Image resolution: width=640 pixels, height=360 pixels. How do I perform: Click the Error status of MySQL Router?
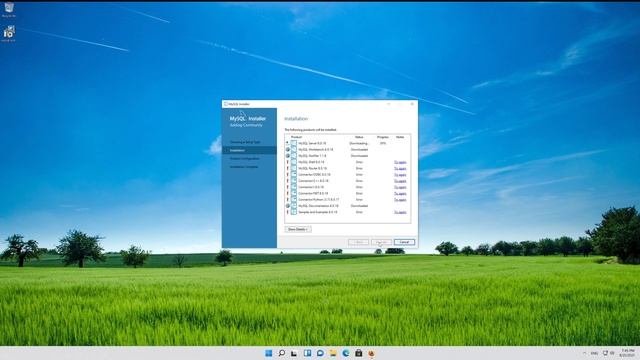(x=359, y=168)
